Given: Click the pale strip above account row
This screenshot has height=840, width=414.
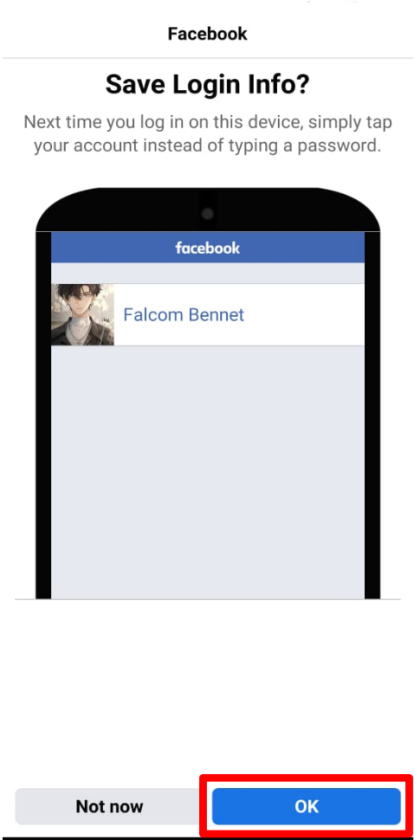Looking at the screenshot, I should point(208,273).
